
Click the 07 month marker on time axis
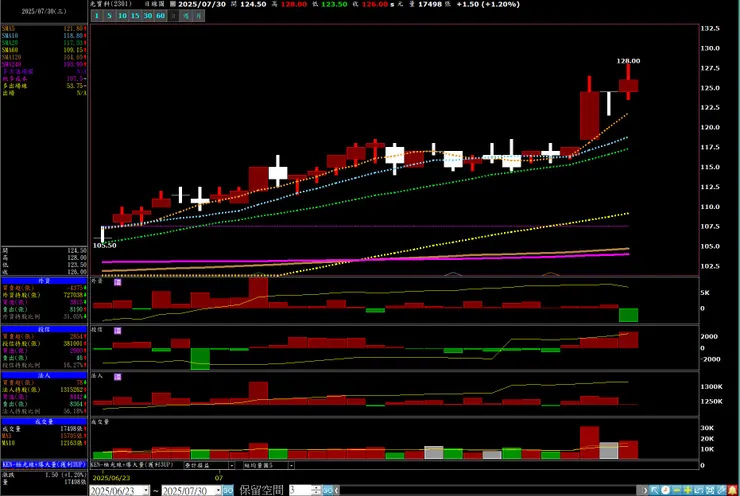click(x=219, y=478)
